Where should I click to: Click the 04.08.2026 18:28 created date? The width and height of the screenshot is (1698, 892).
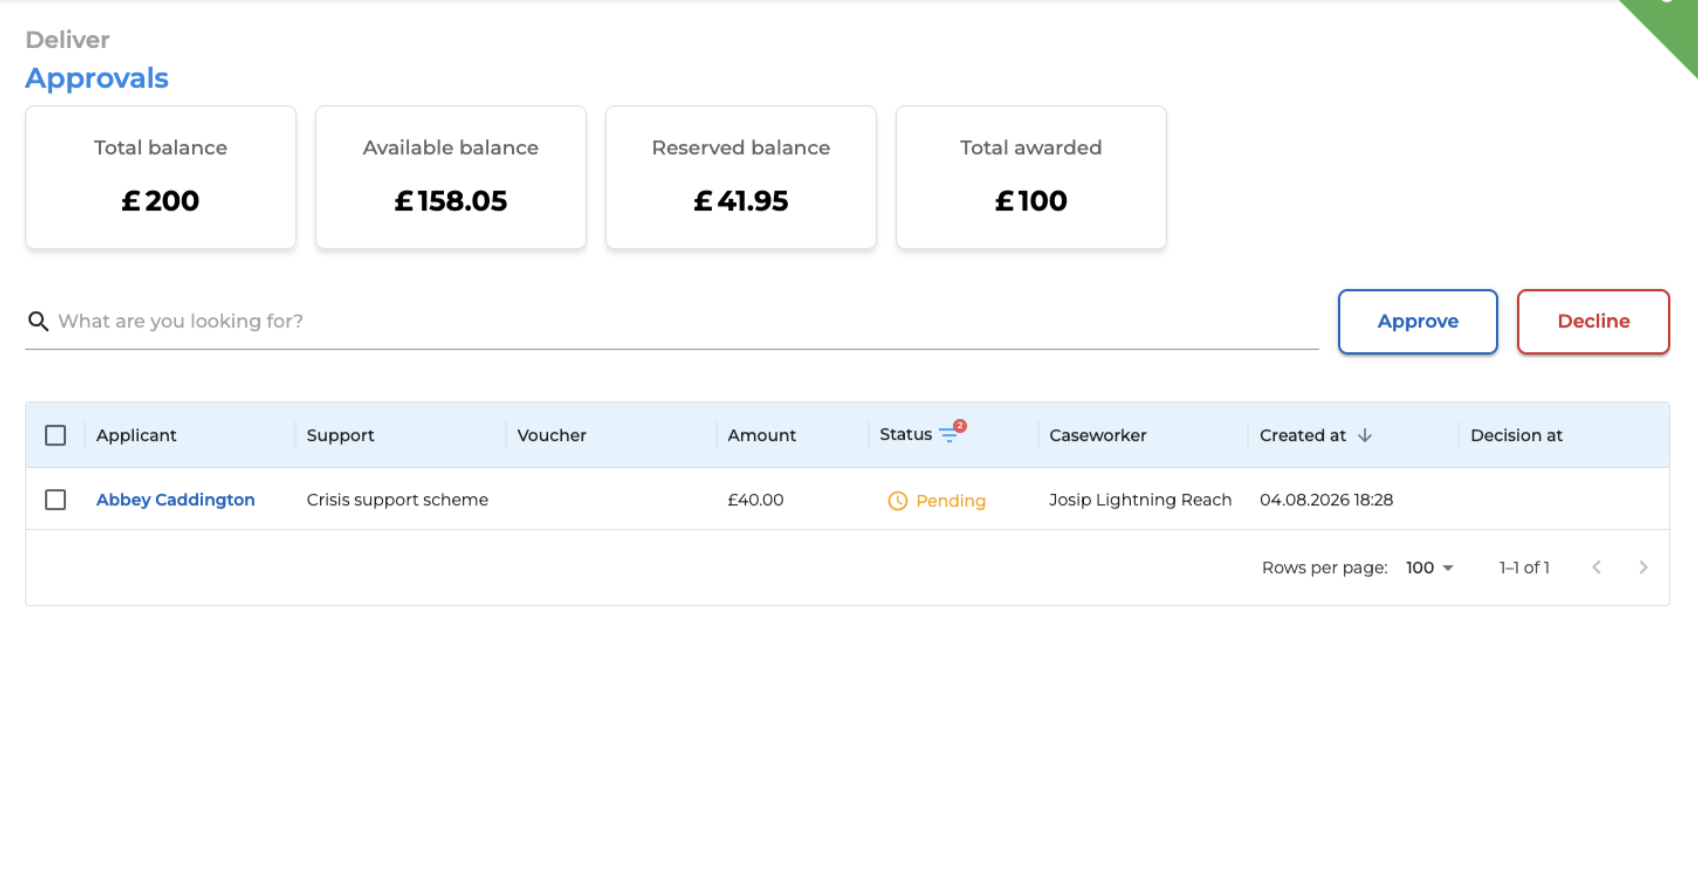point(1326,499)
